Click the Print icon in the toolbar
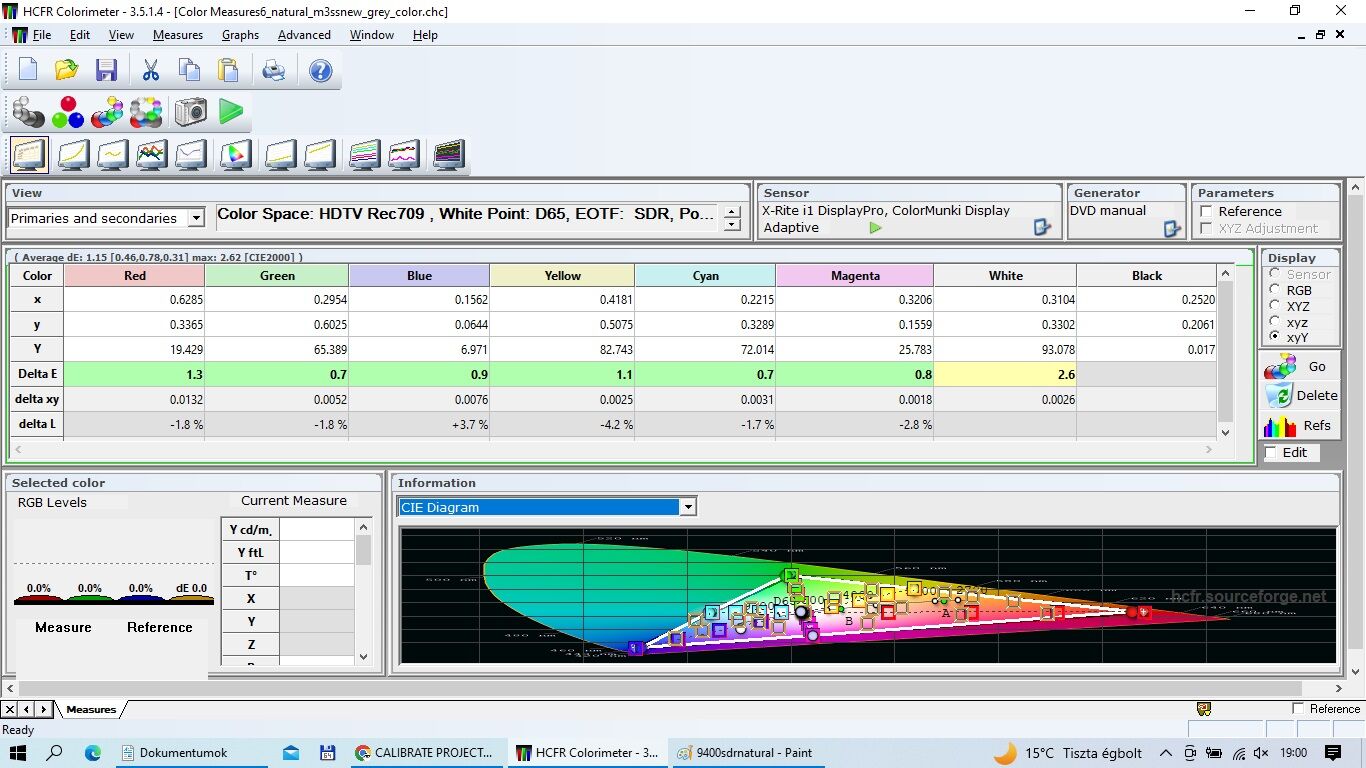 tap(273, 70)
